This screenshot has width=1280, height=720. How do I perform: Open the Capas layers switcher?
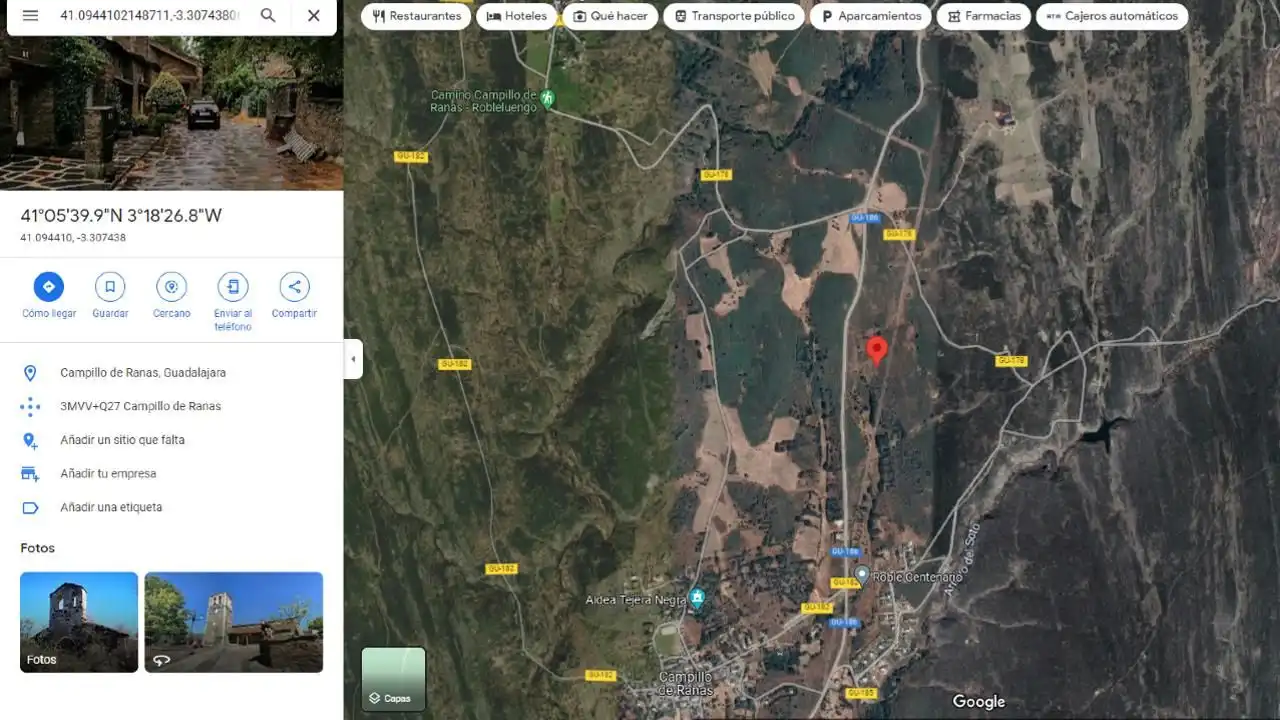[393, 679]
